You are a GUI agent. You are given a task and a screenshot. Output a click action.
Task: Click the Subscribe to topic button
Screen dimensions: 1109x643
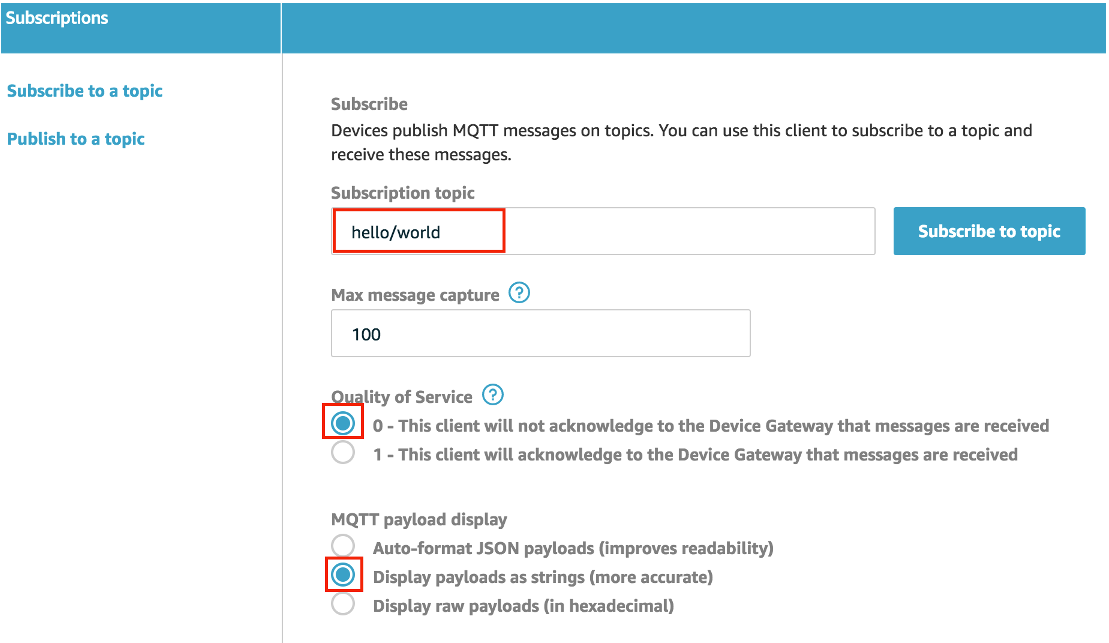point(989,231)
